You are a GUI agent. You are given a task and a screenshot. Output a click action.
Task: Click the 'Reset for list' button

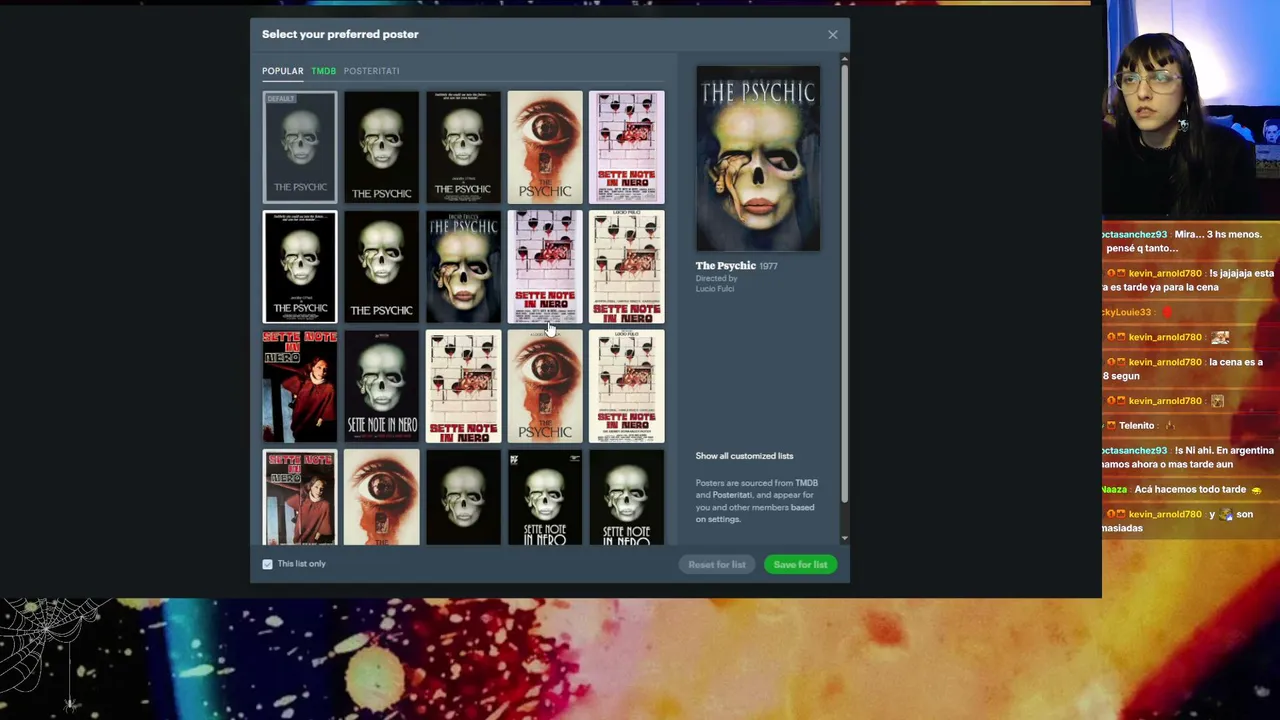click(717, 565)
